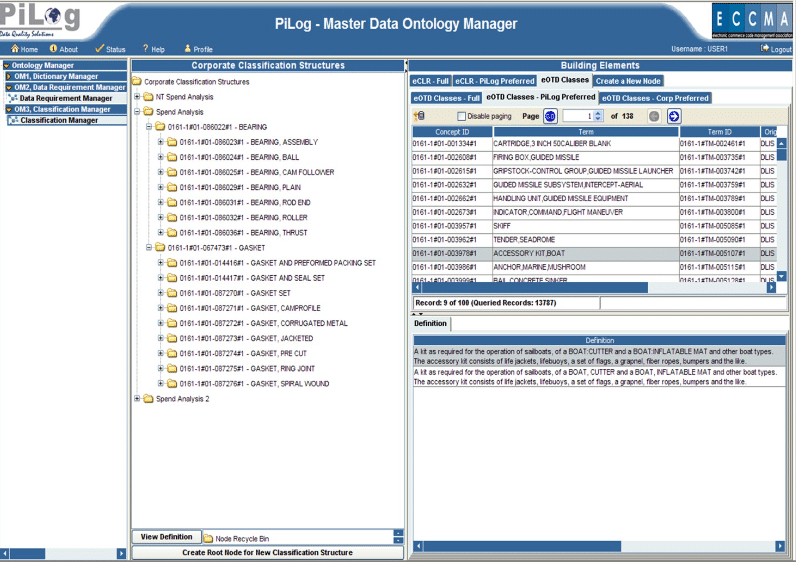
Task: Open the Profile person icon
Action: pos(187,49)
